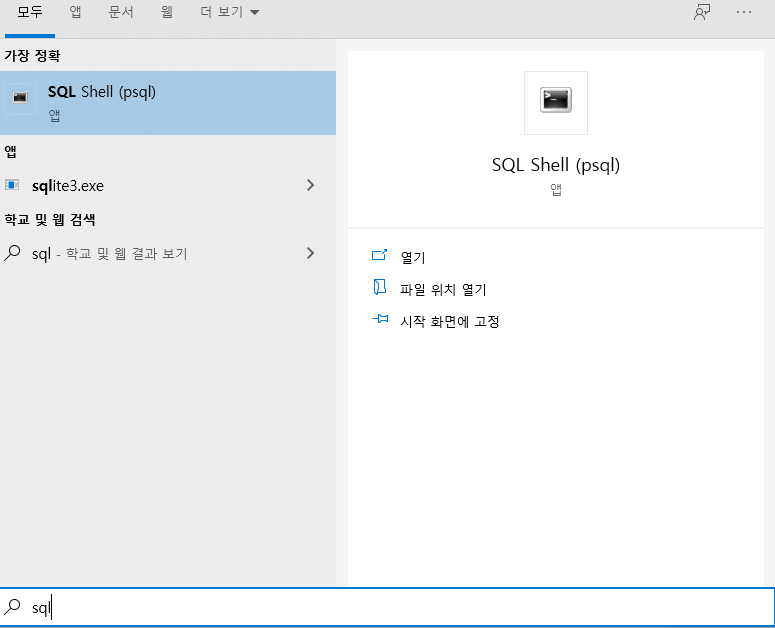775x628 pixels.
Task: Select the 모두 tab
Action: point(30,12)
